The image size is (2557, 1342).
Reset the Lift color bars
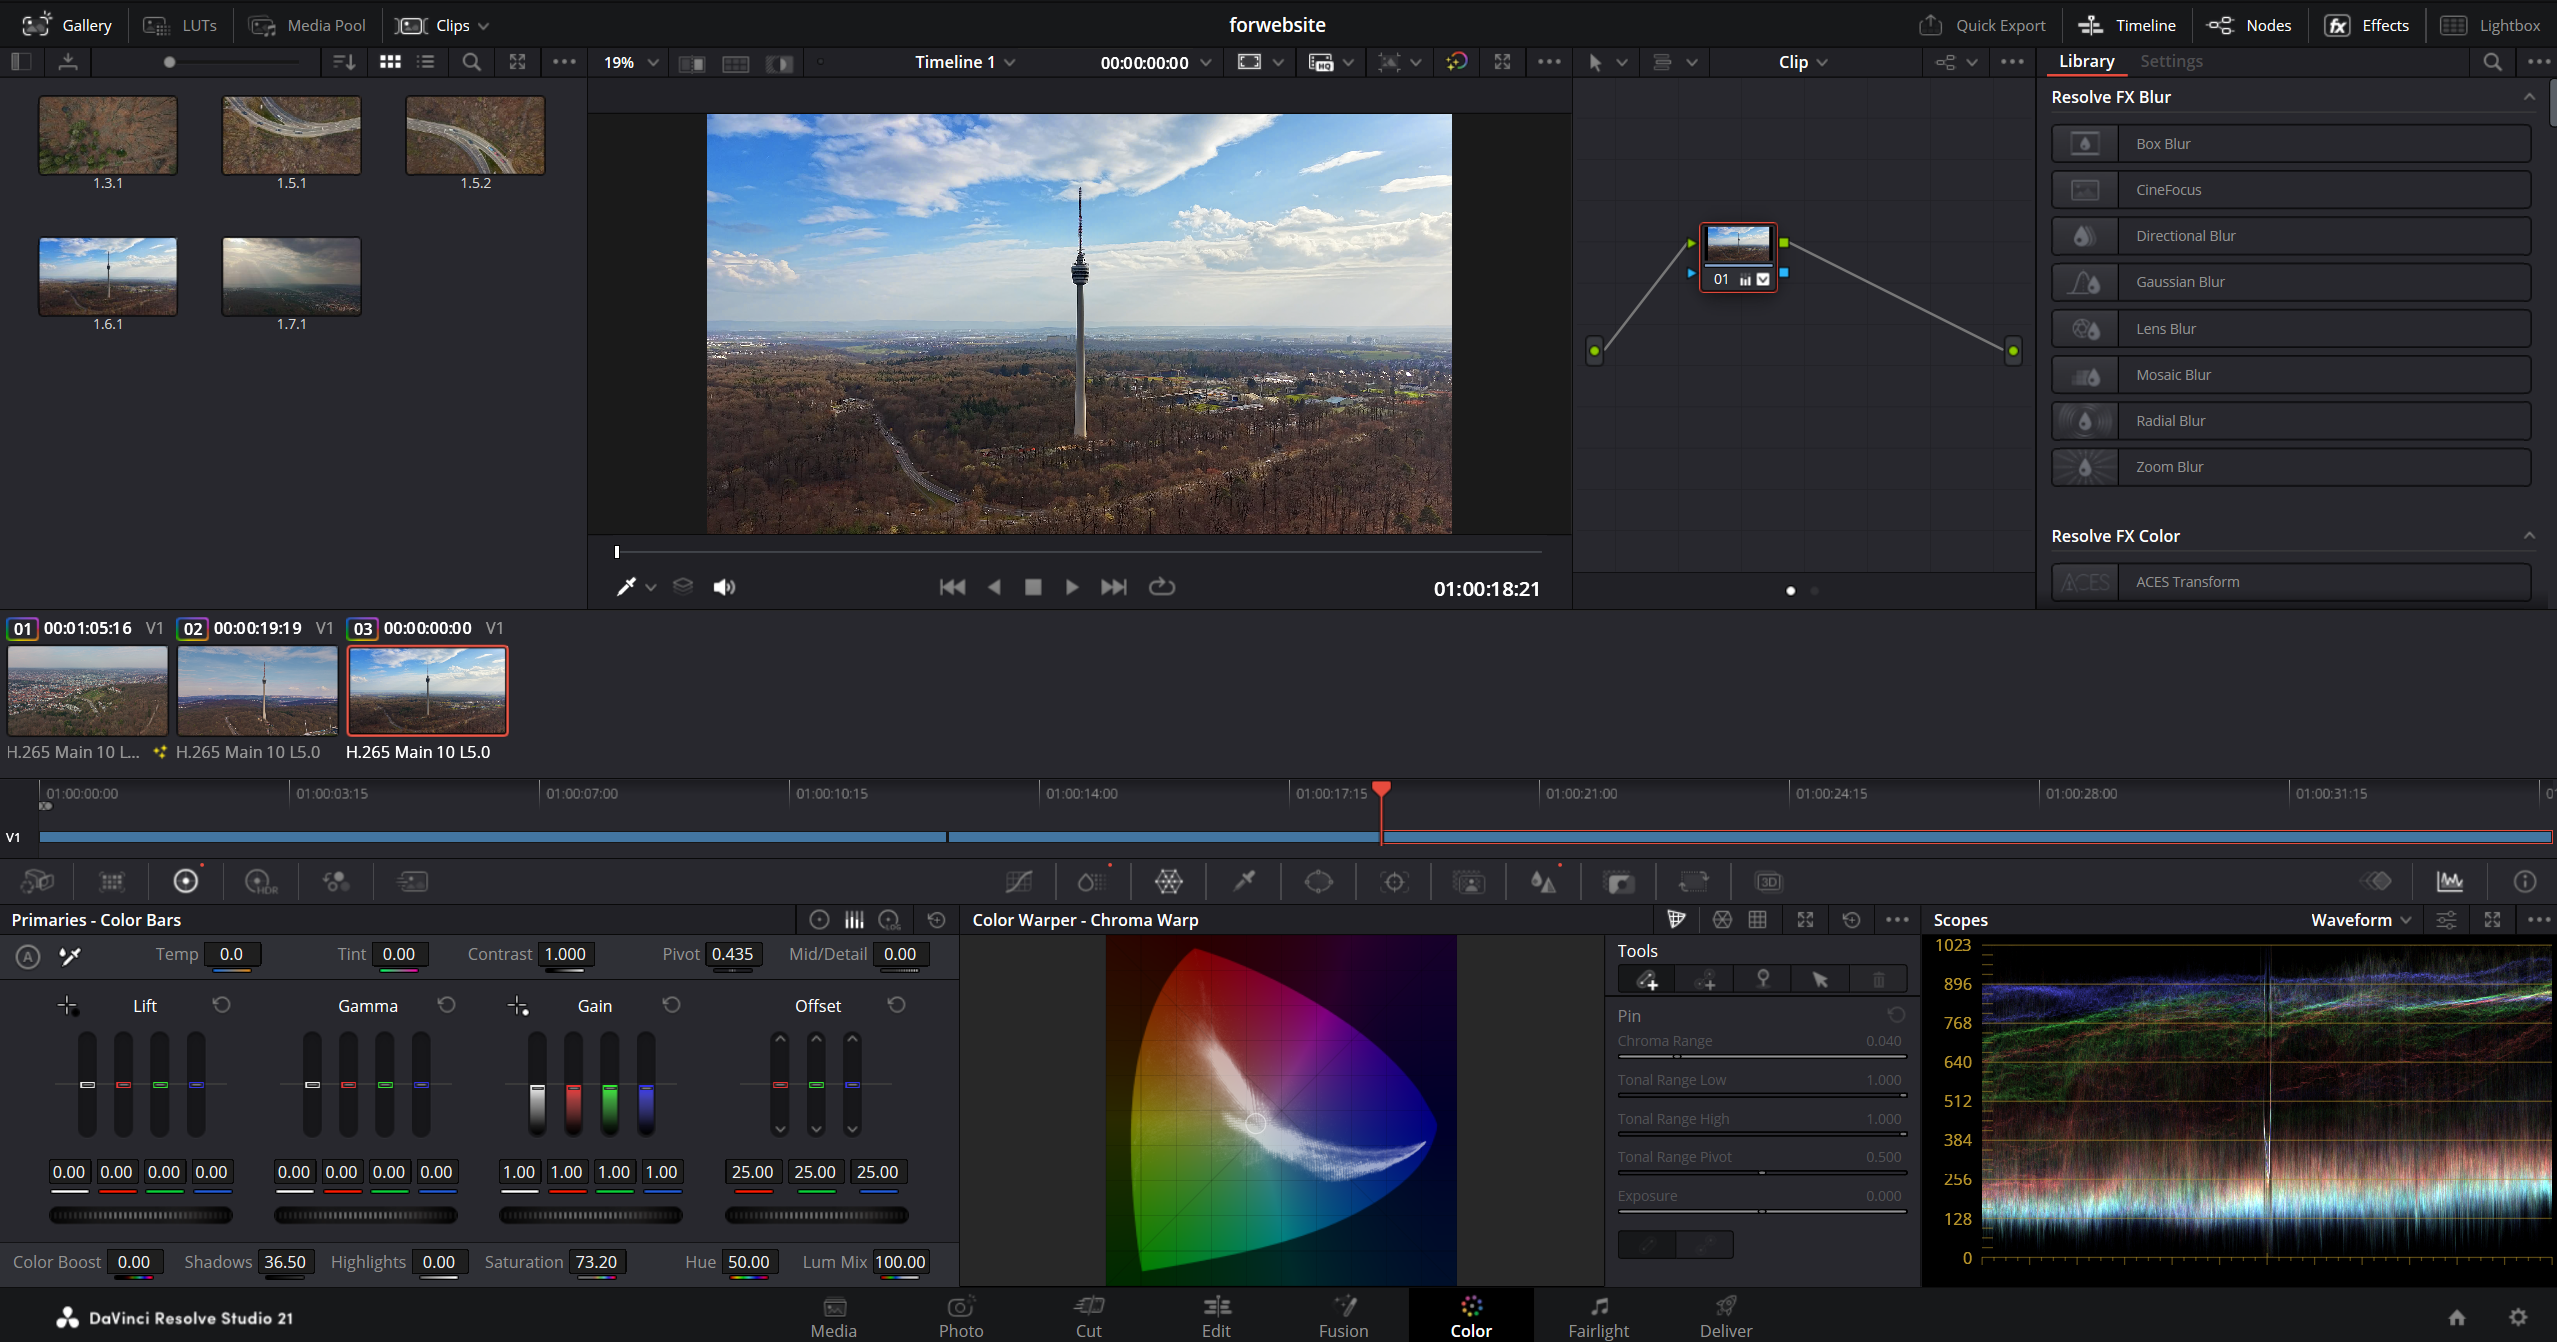pos(222,1005)
